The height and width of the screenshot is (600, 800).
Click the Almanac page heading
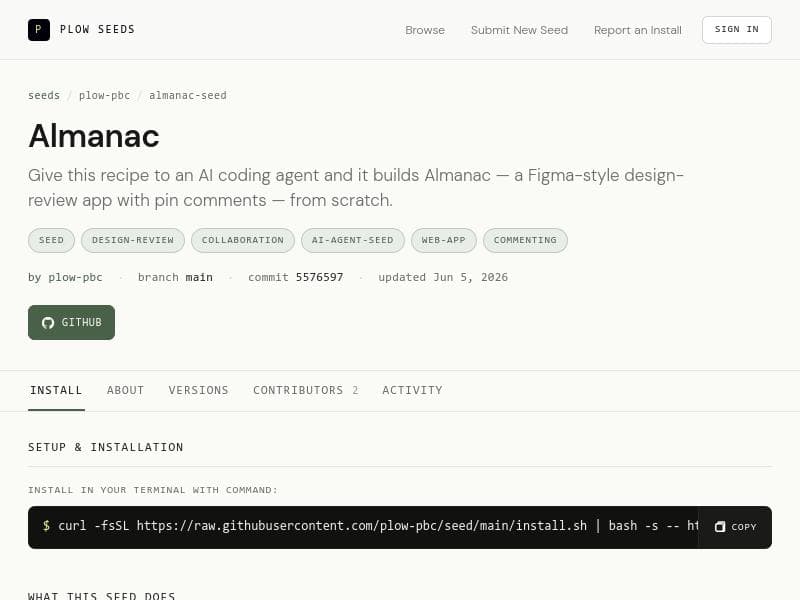tap(94, 136)
